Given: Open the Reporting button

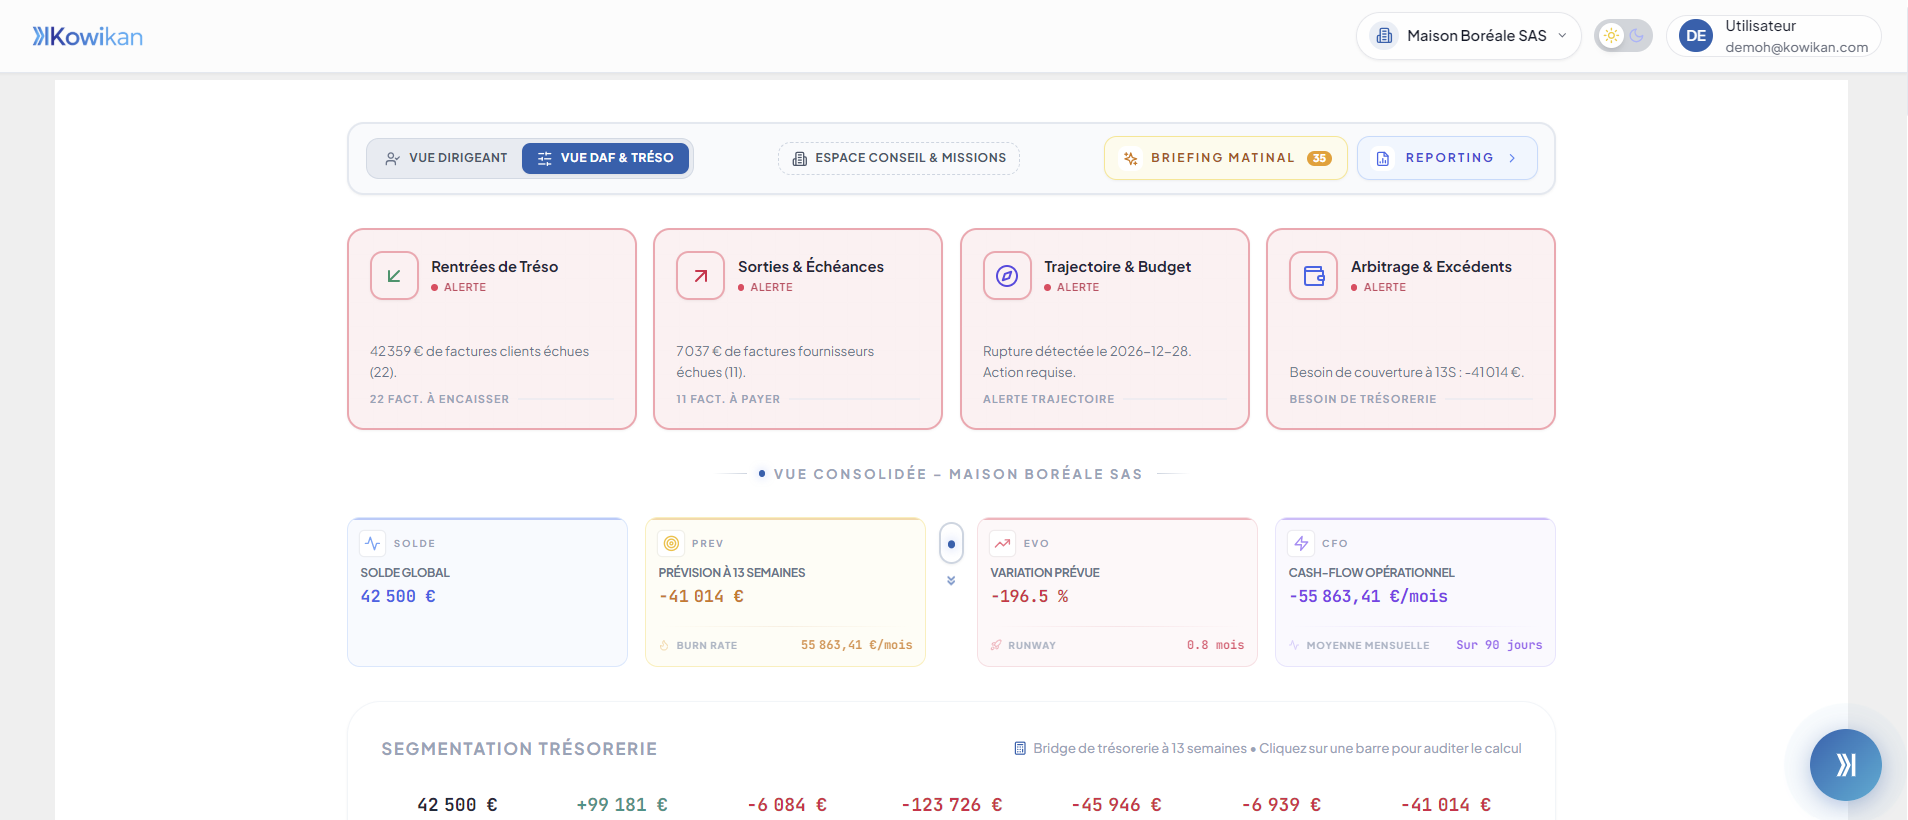Looking at the screenshot, I should 1447,158.
